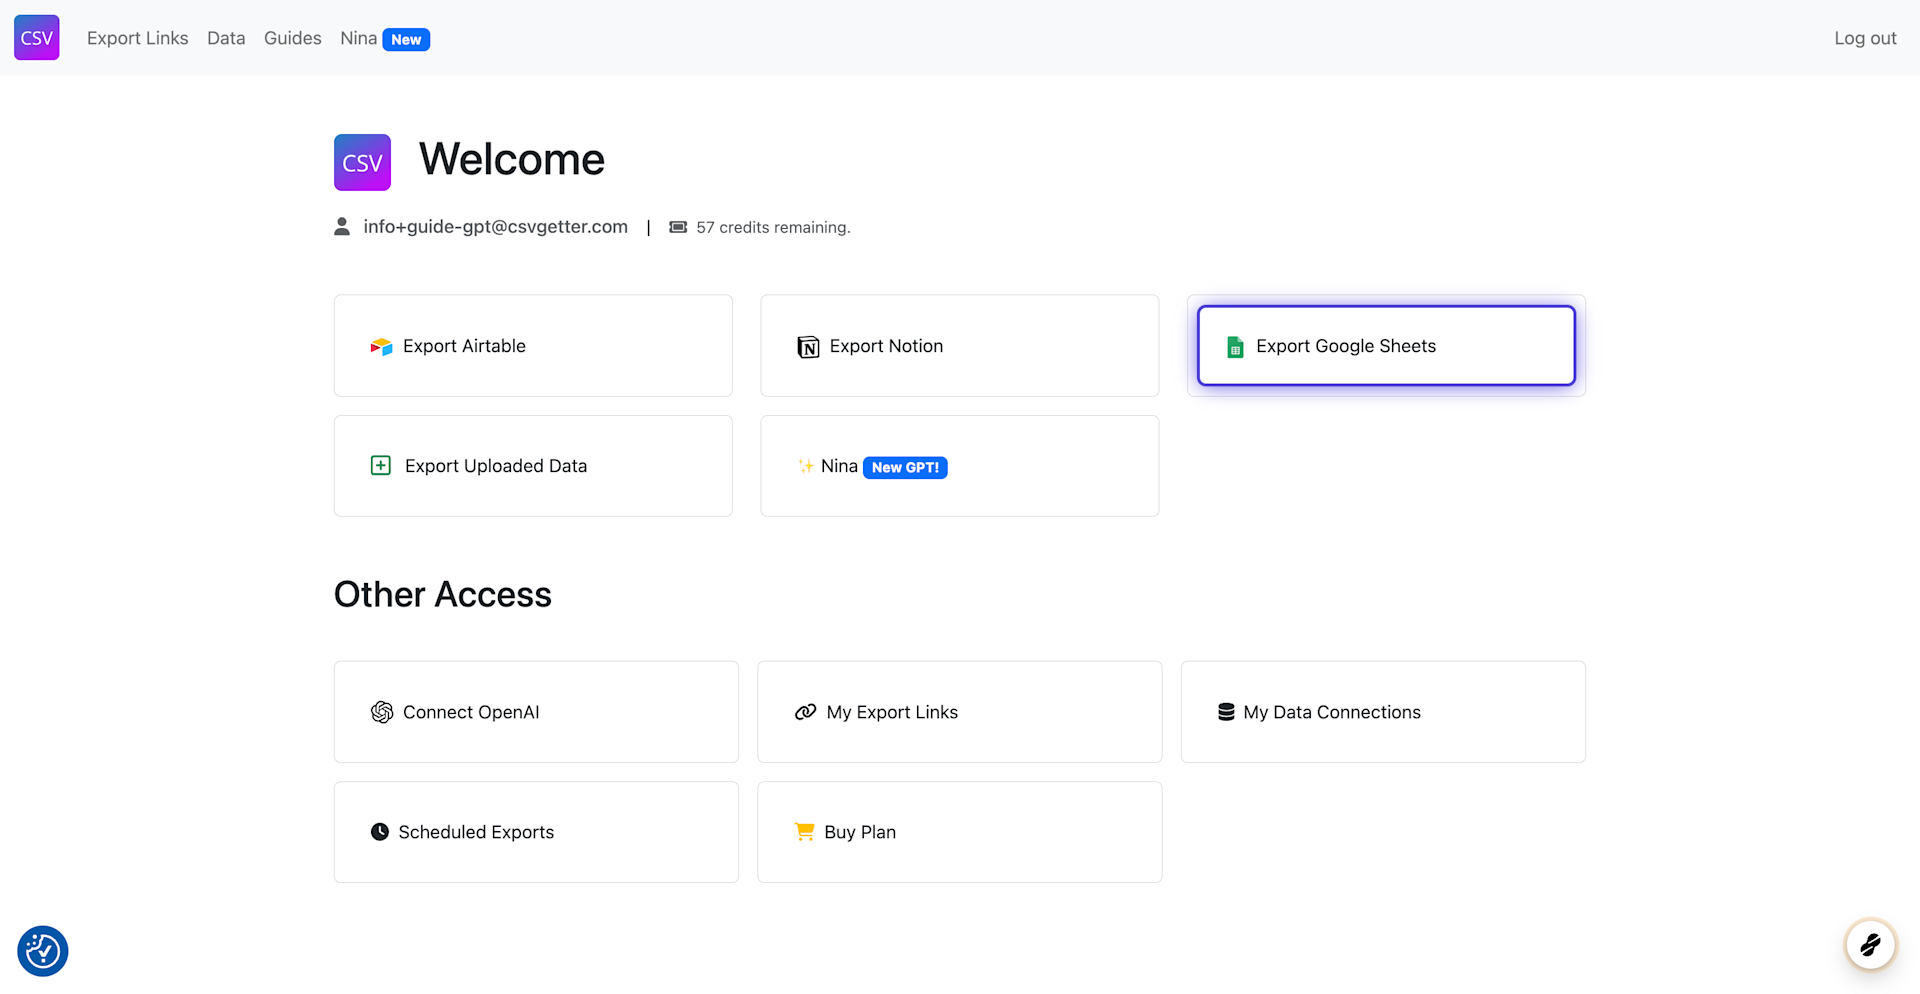This screenshot has width=1920, height=994.
Task: Click the Airtable icon on Export Airtable card
Action: (x=381, y=346)
